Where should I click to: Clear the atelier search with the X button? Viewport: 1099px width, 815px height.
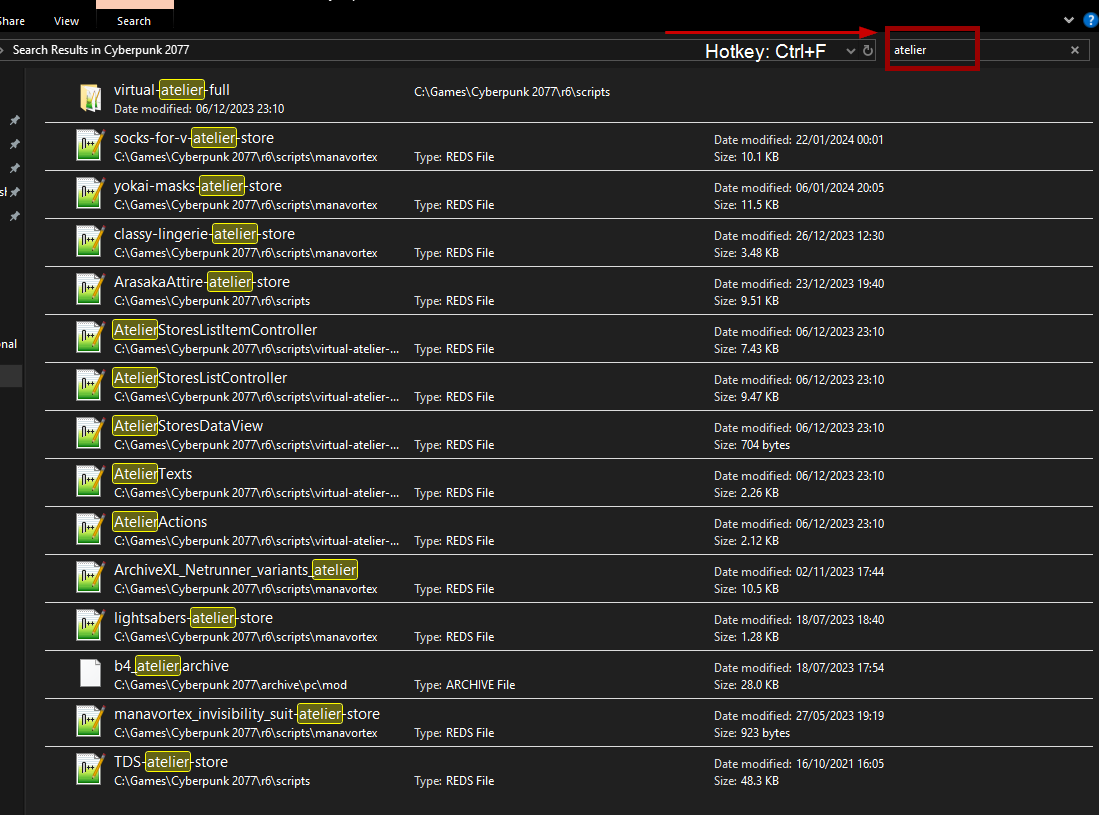click(x=1075, y=50)
